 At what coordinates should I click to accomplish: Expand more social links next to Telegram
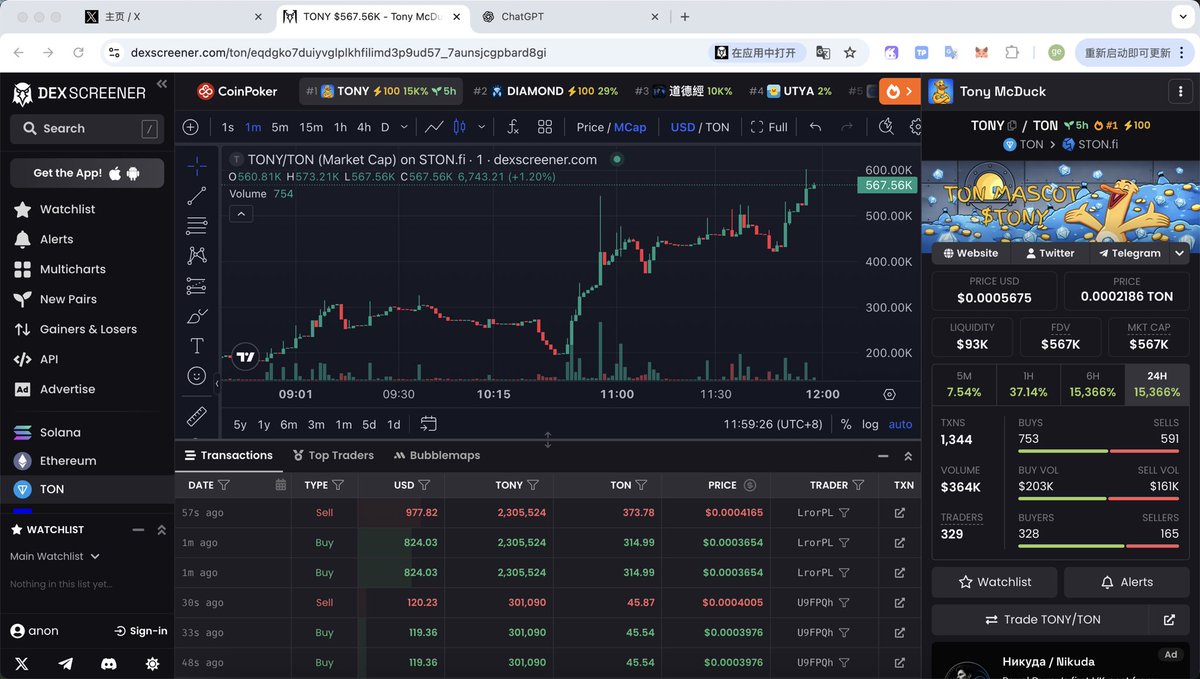point(1180,253)
